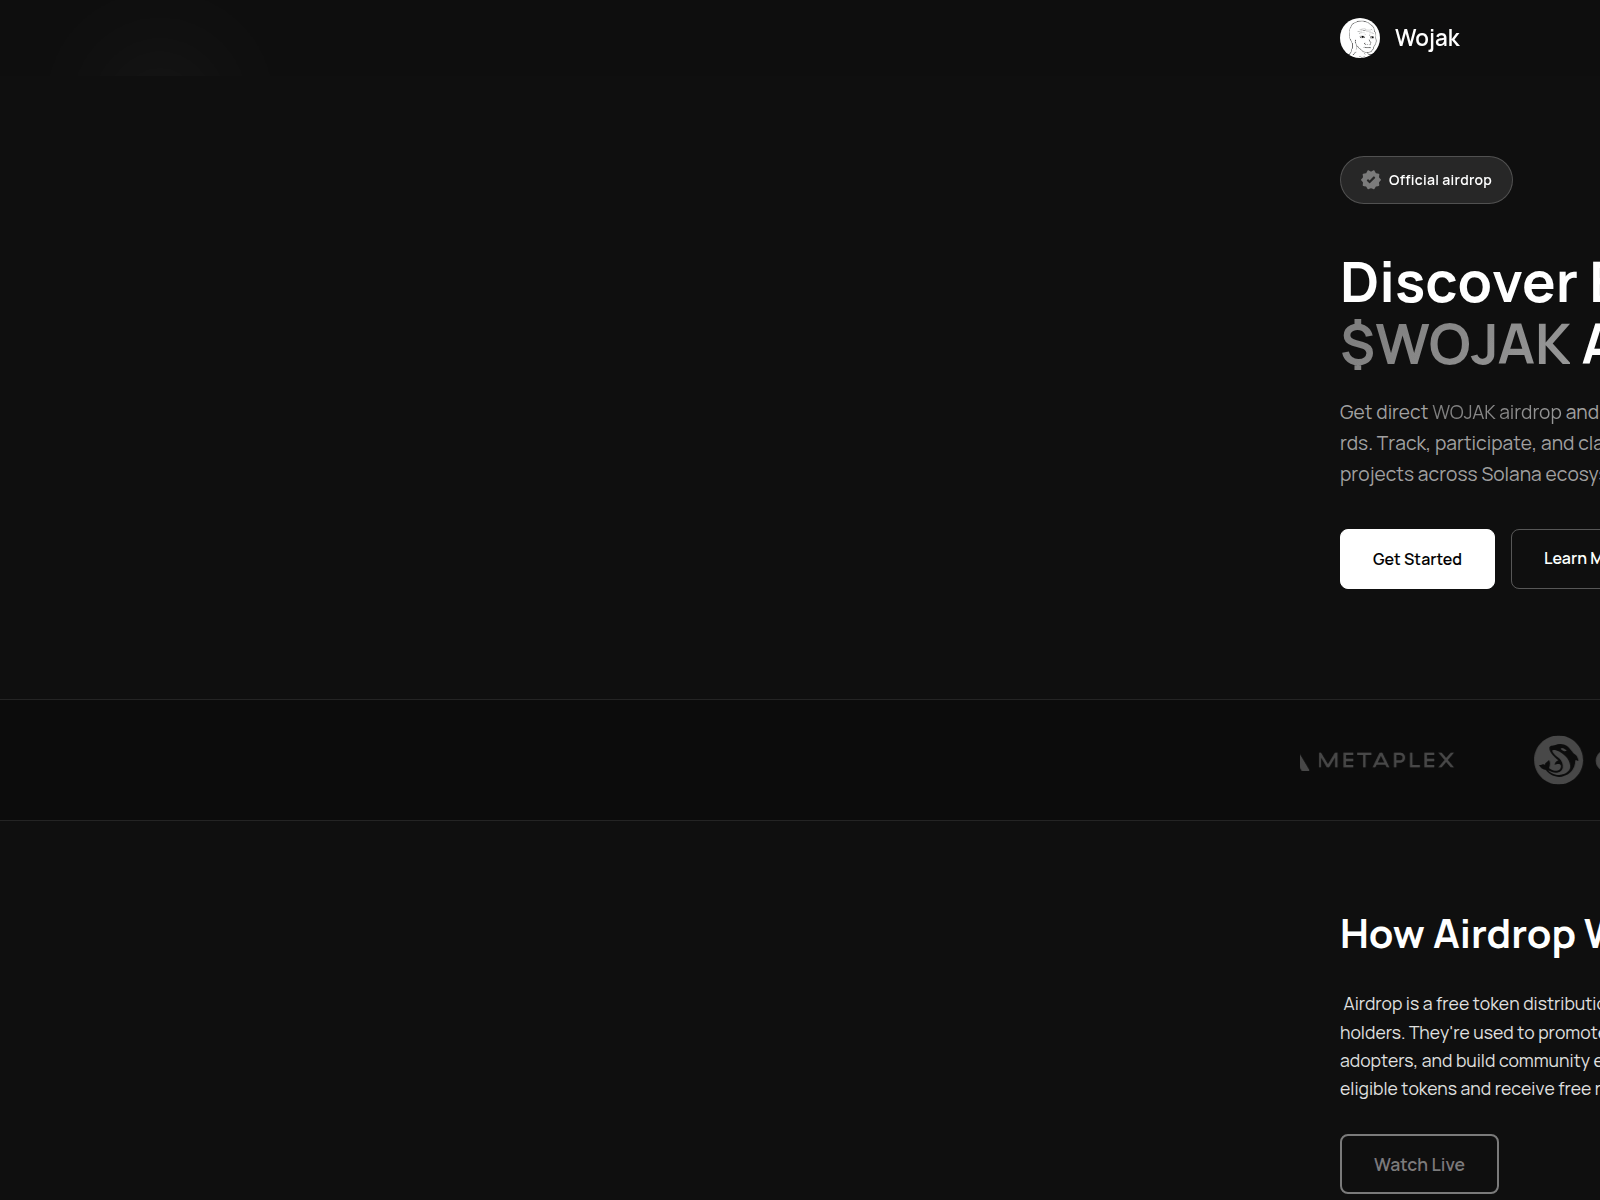Click the Track, participate, and claim line

tap(1470, 443)
